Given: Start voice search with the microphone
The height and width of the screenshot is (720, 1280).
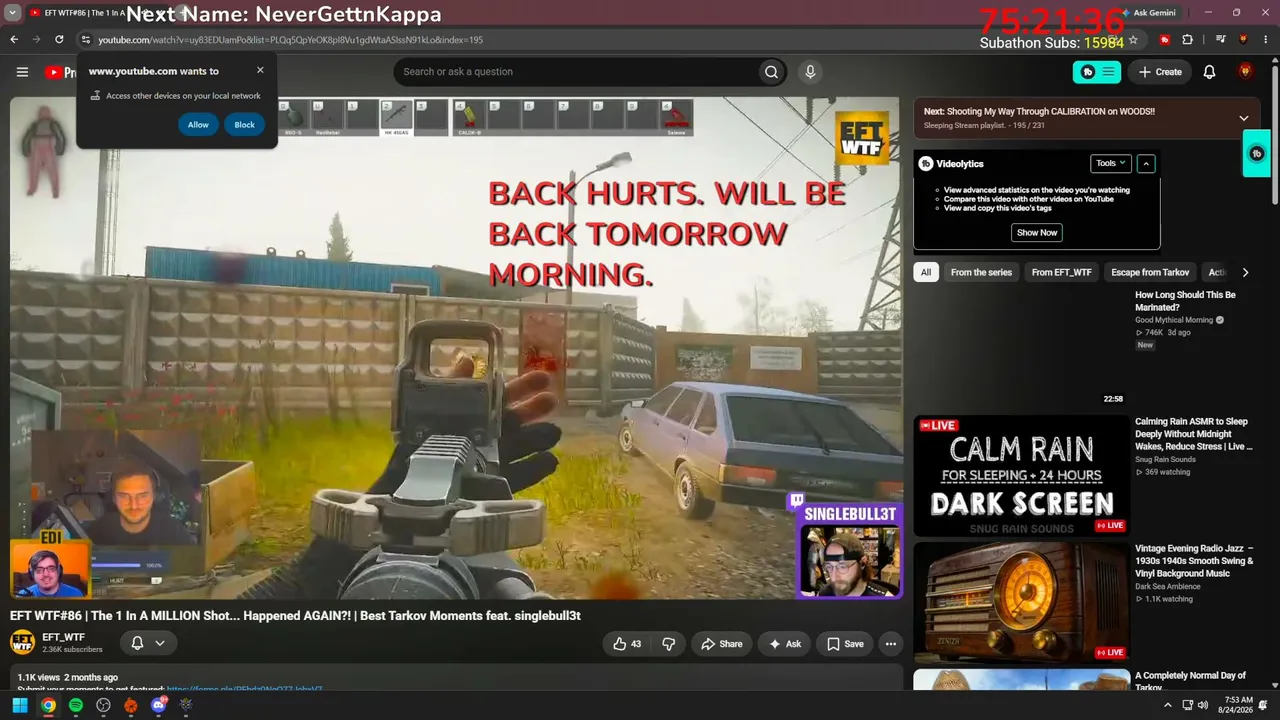Looking at the screenshot, I should (x=810, y=72).
